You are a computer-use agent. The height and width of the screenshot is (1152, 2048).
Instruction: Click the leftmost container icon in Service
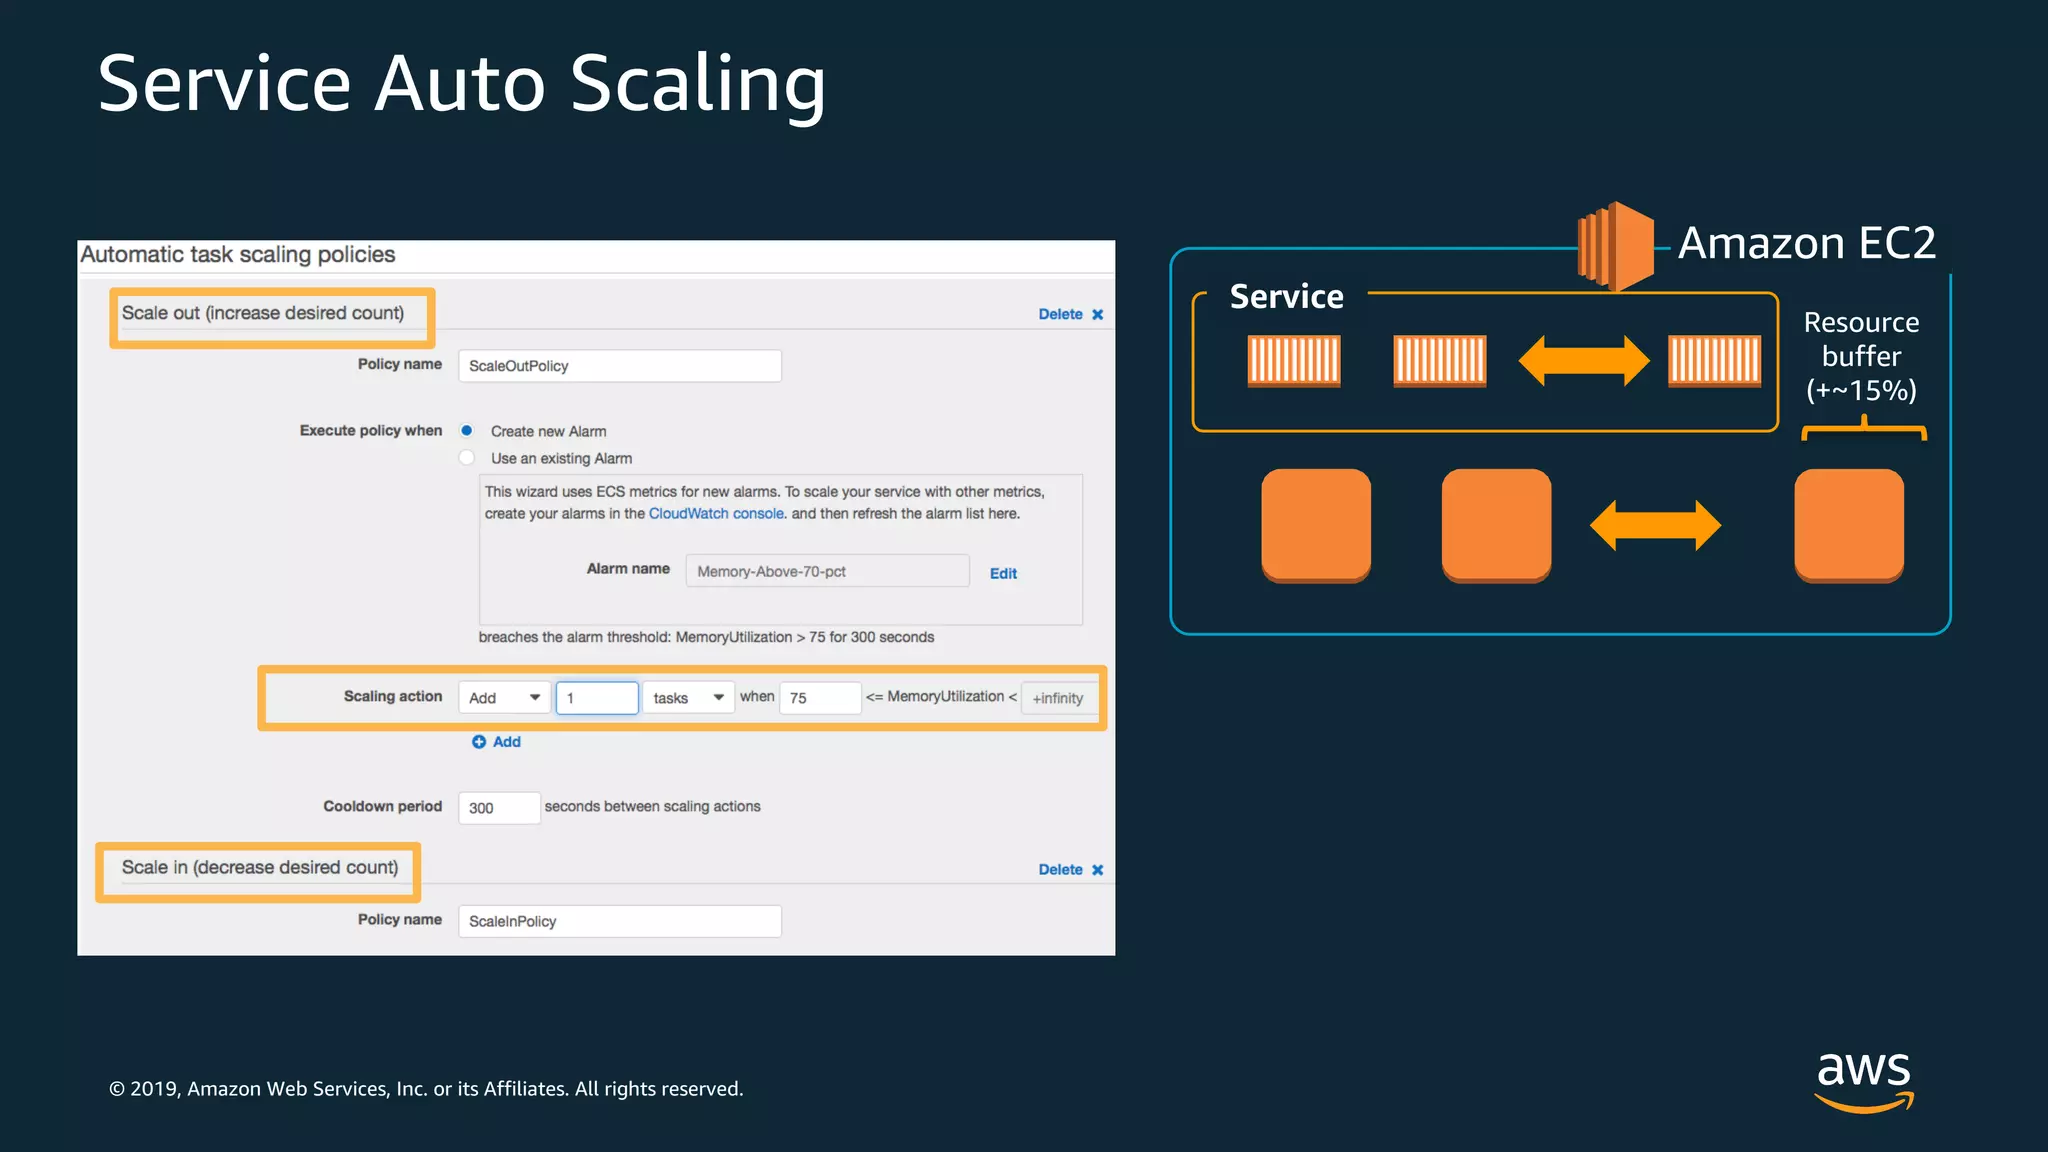pos(1293,360)
